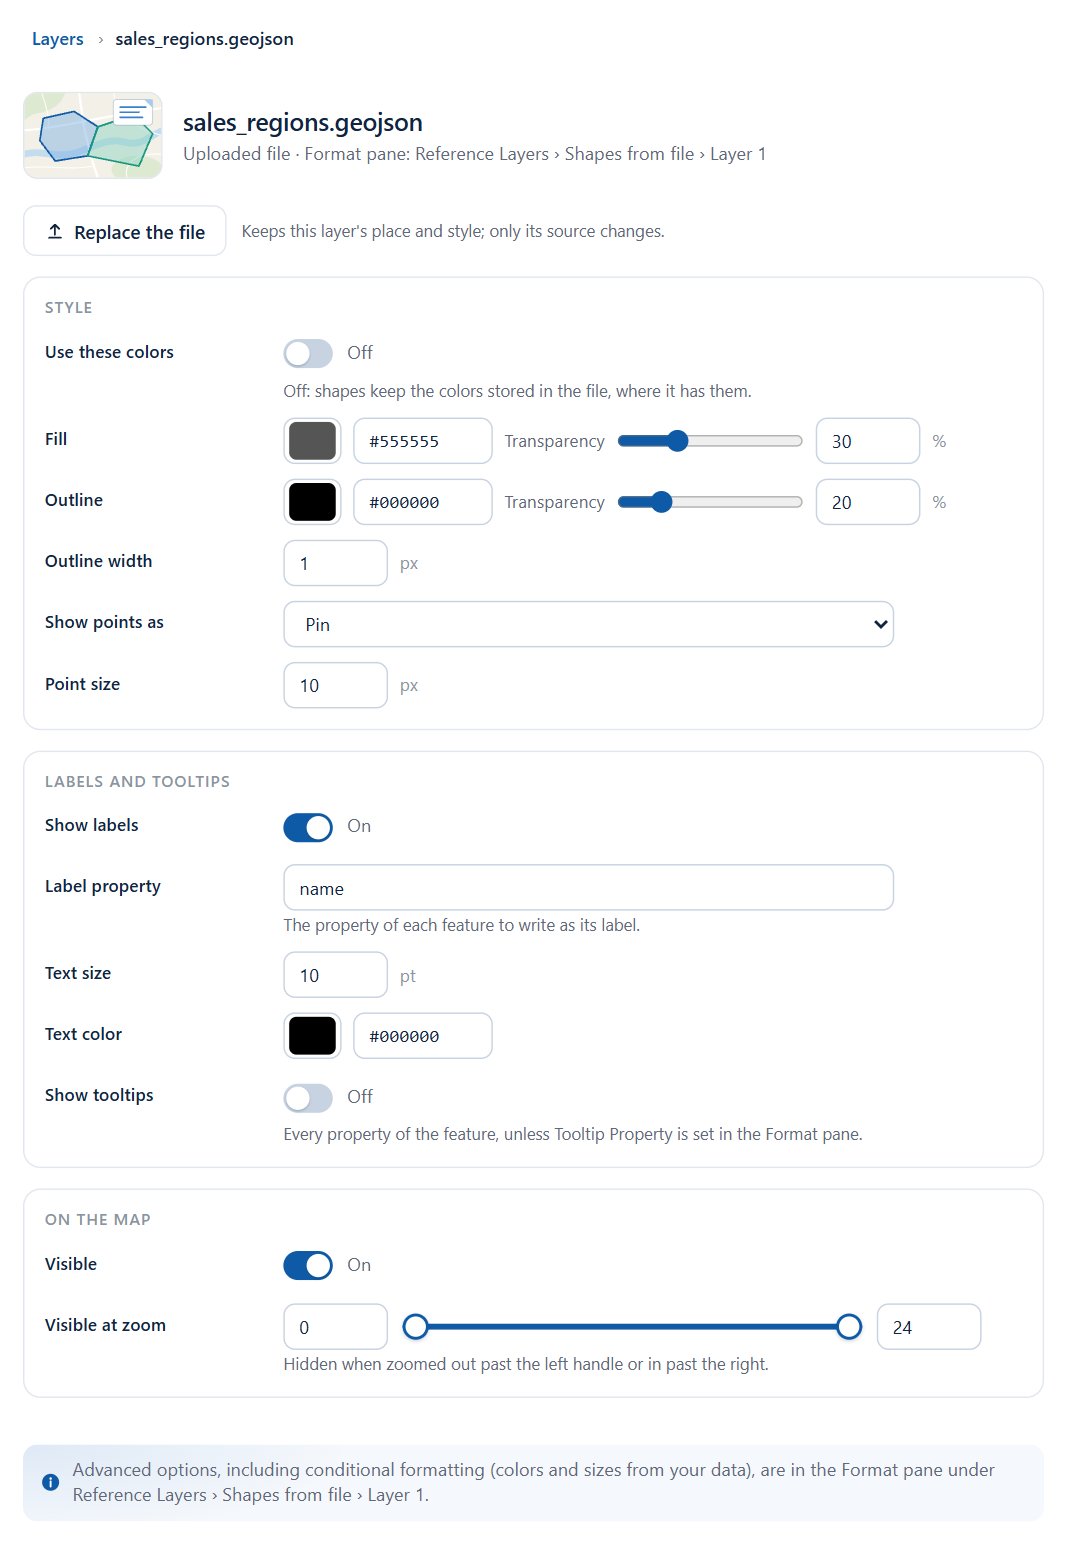Screen dimensions: 1068x1545
Task: Focus the Outline hex code field
Action: [x=423, y=502]
